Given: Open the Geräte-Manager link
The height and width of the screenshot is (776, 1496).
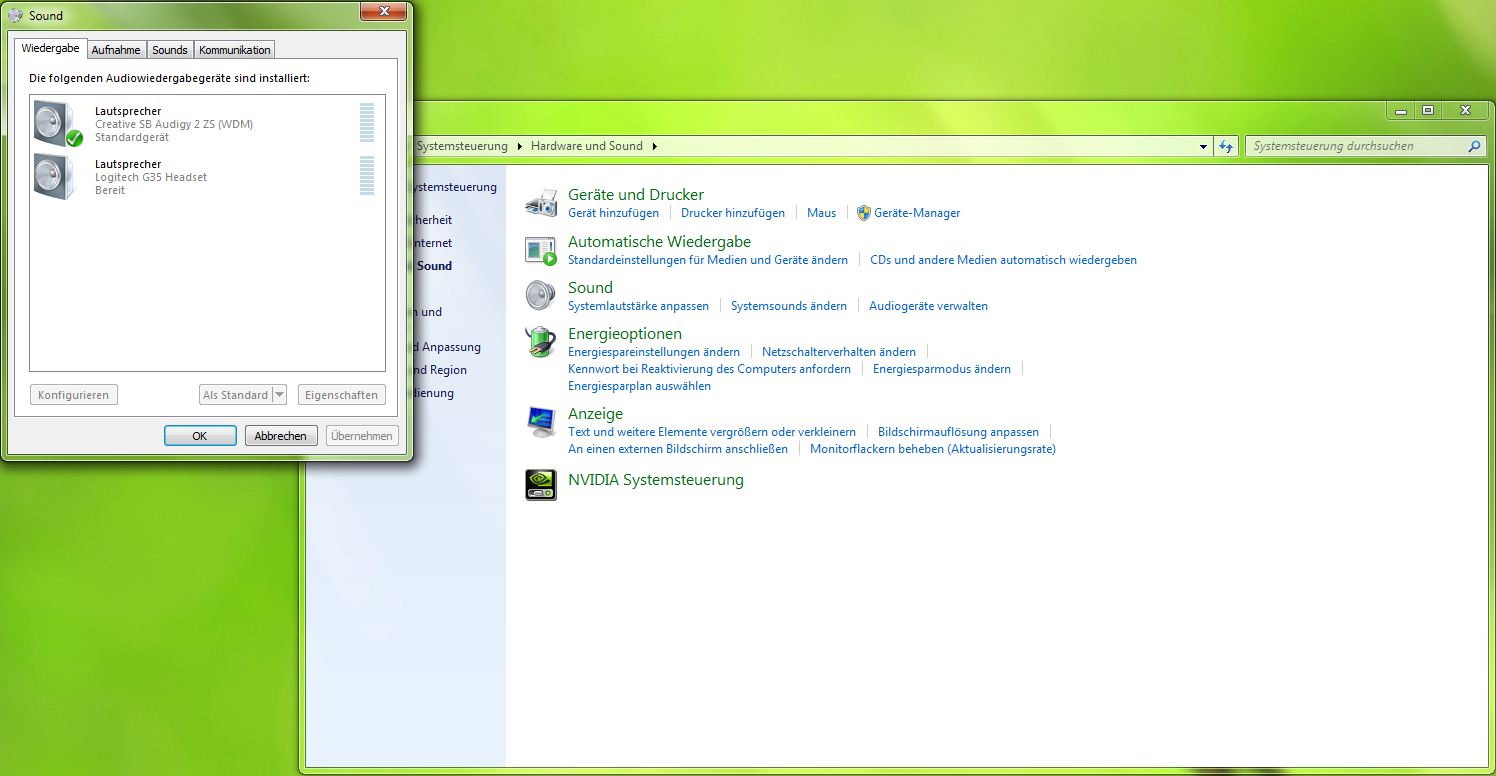Looking at the screenshot, I should (x=916, y=213).
